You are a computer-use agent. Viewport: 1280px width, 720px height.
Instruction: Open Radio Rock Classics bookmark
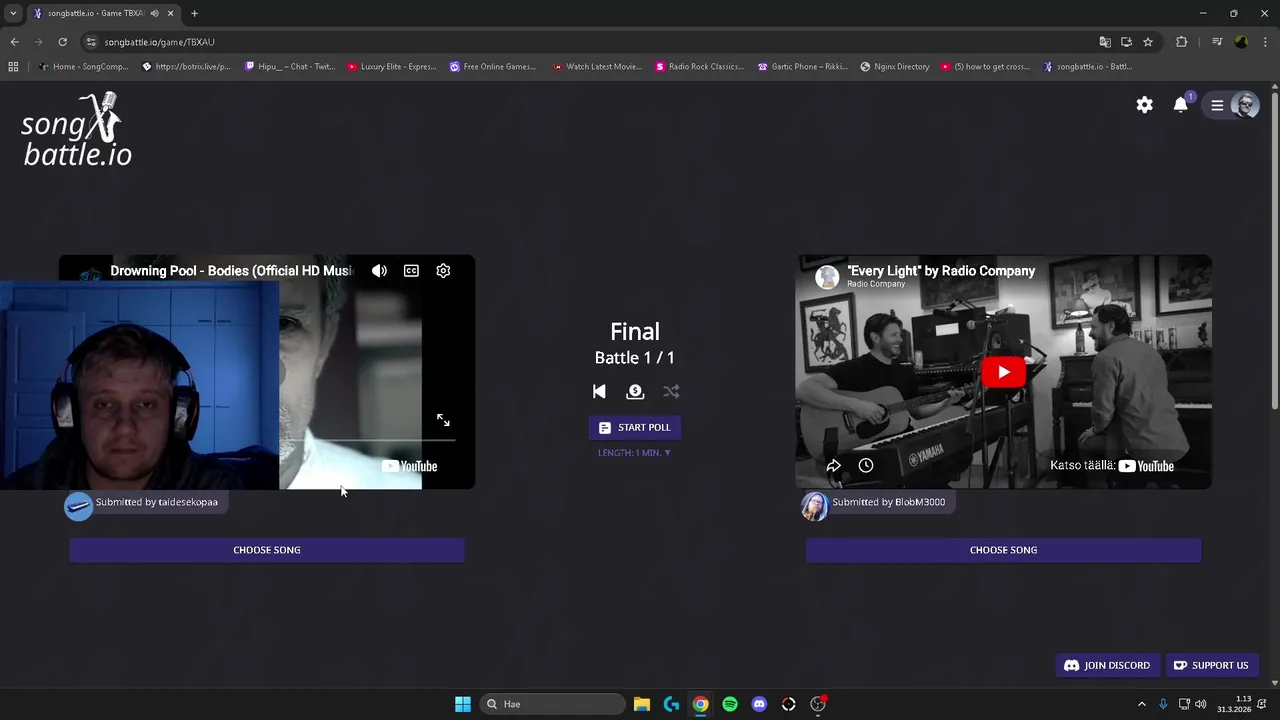click(700, 67)
